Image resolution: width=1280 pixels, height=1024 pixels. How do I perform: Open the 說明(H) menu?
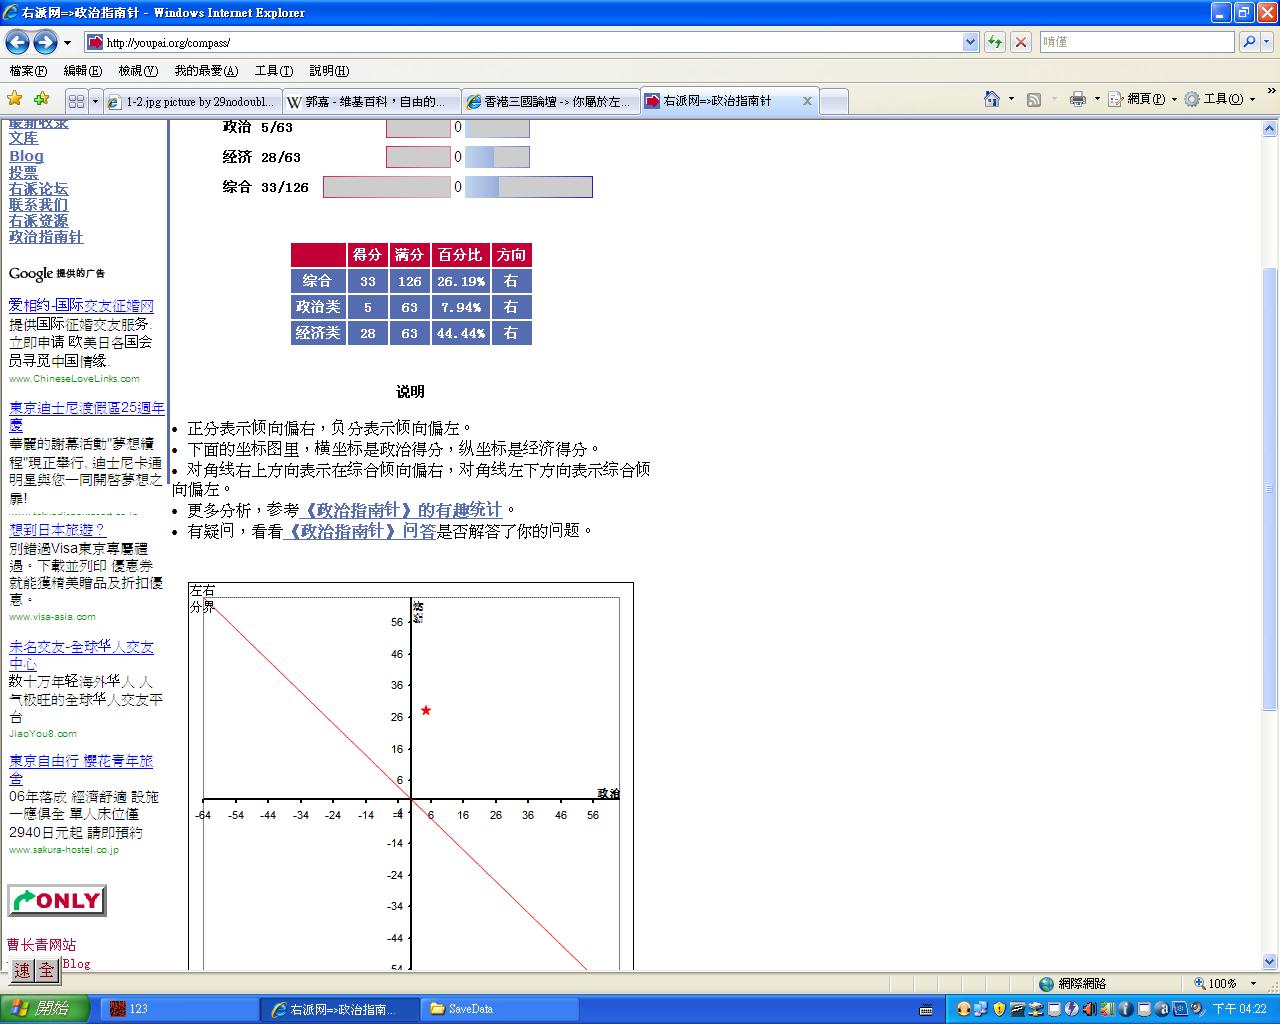point(329,71)
